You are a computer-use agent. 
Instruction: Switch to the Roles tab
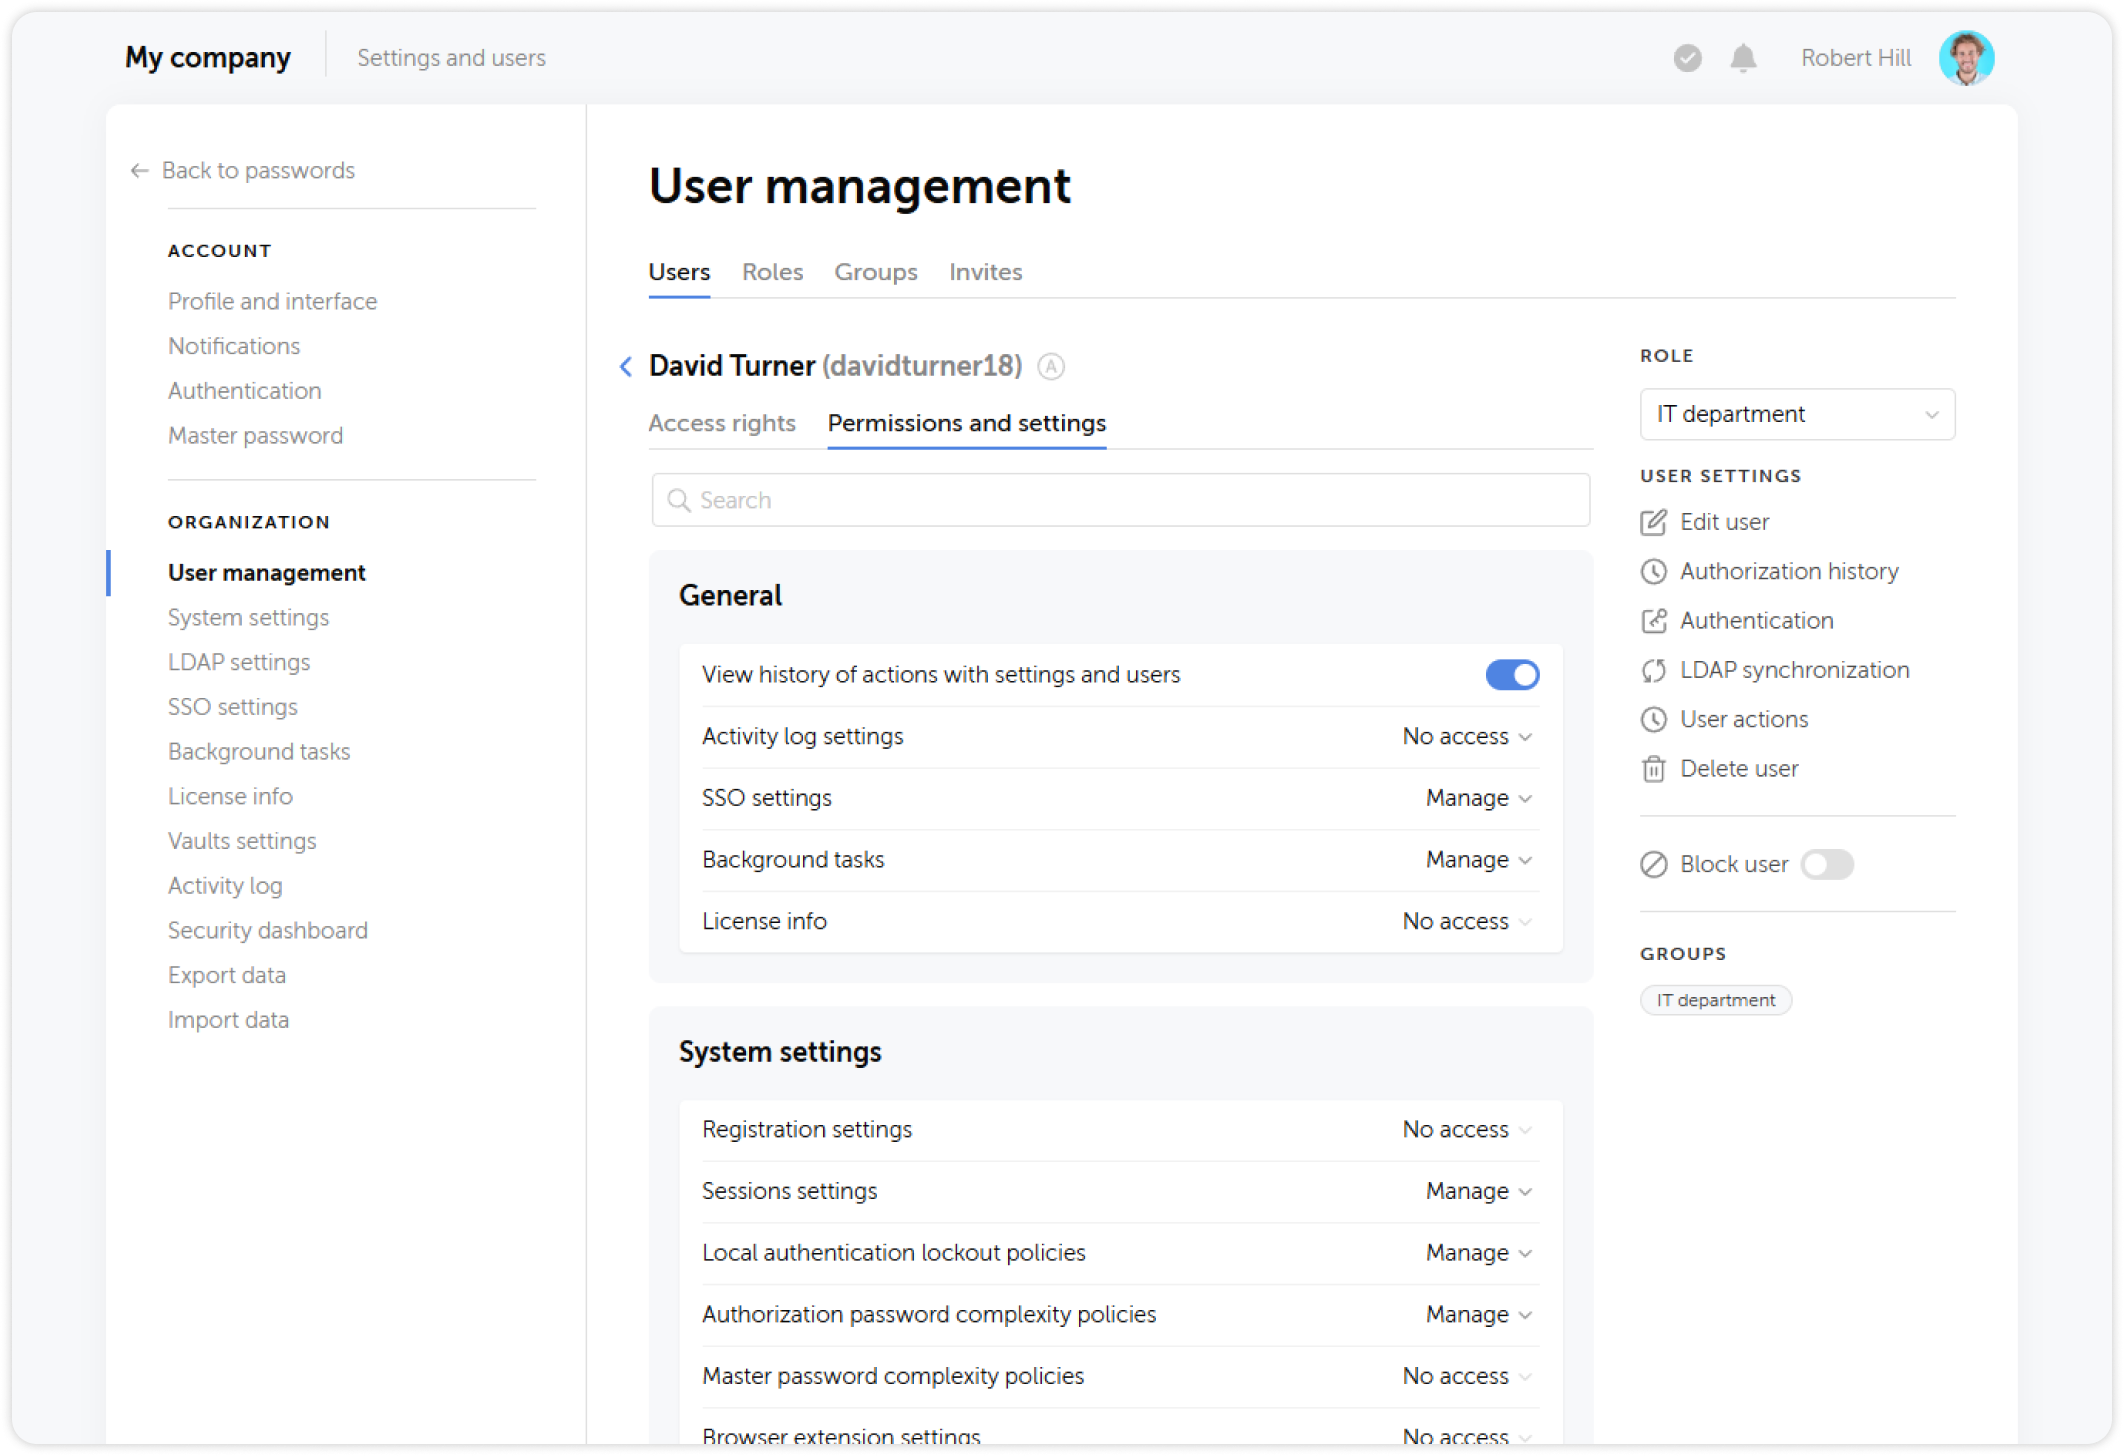(x=771, y=271)
